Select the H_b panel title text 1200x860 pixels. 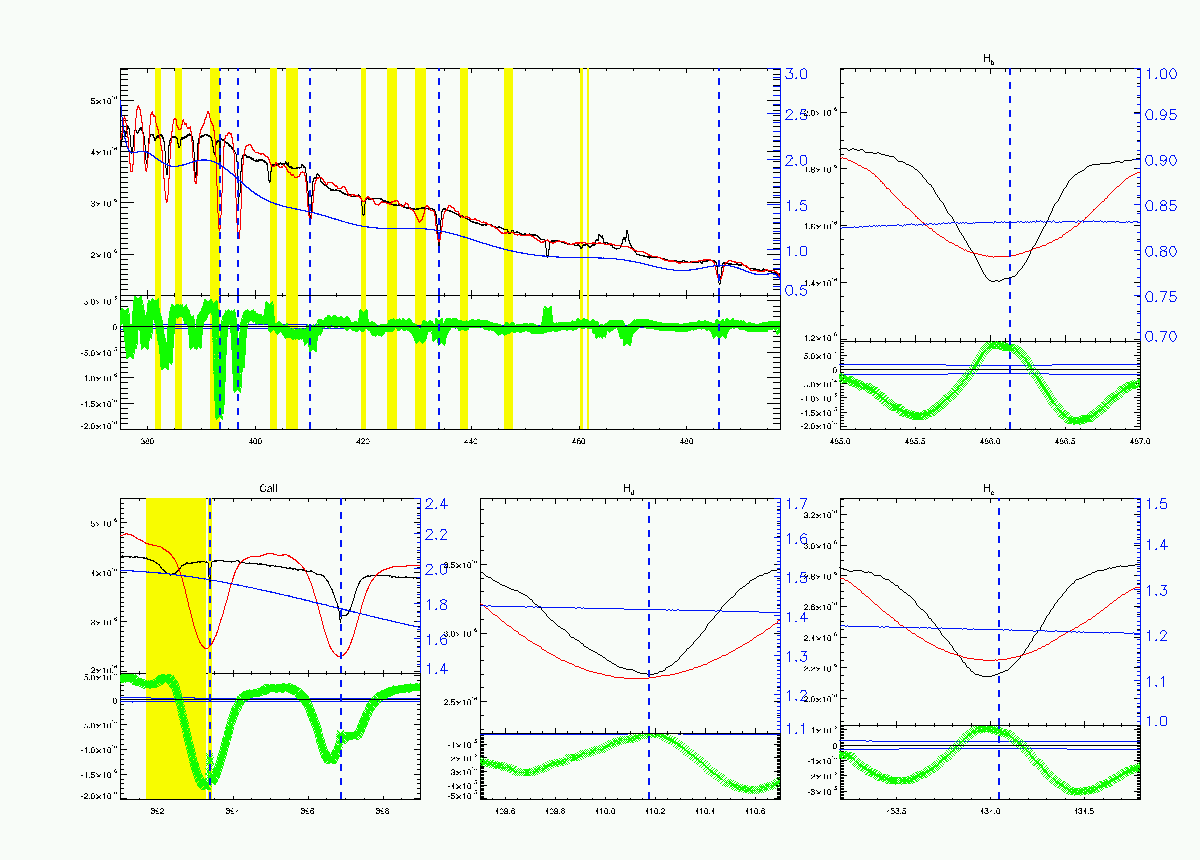[989, 59]
